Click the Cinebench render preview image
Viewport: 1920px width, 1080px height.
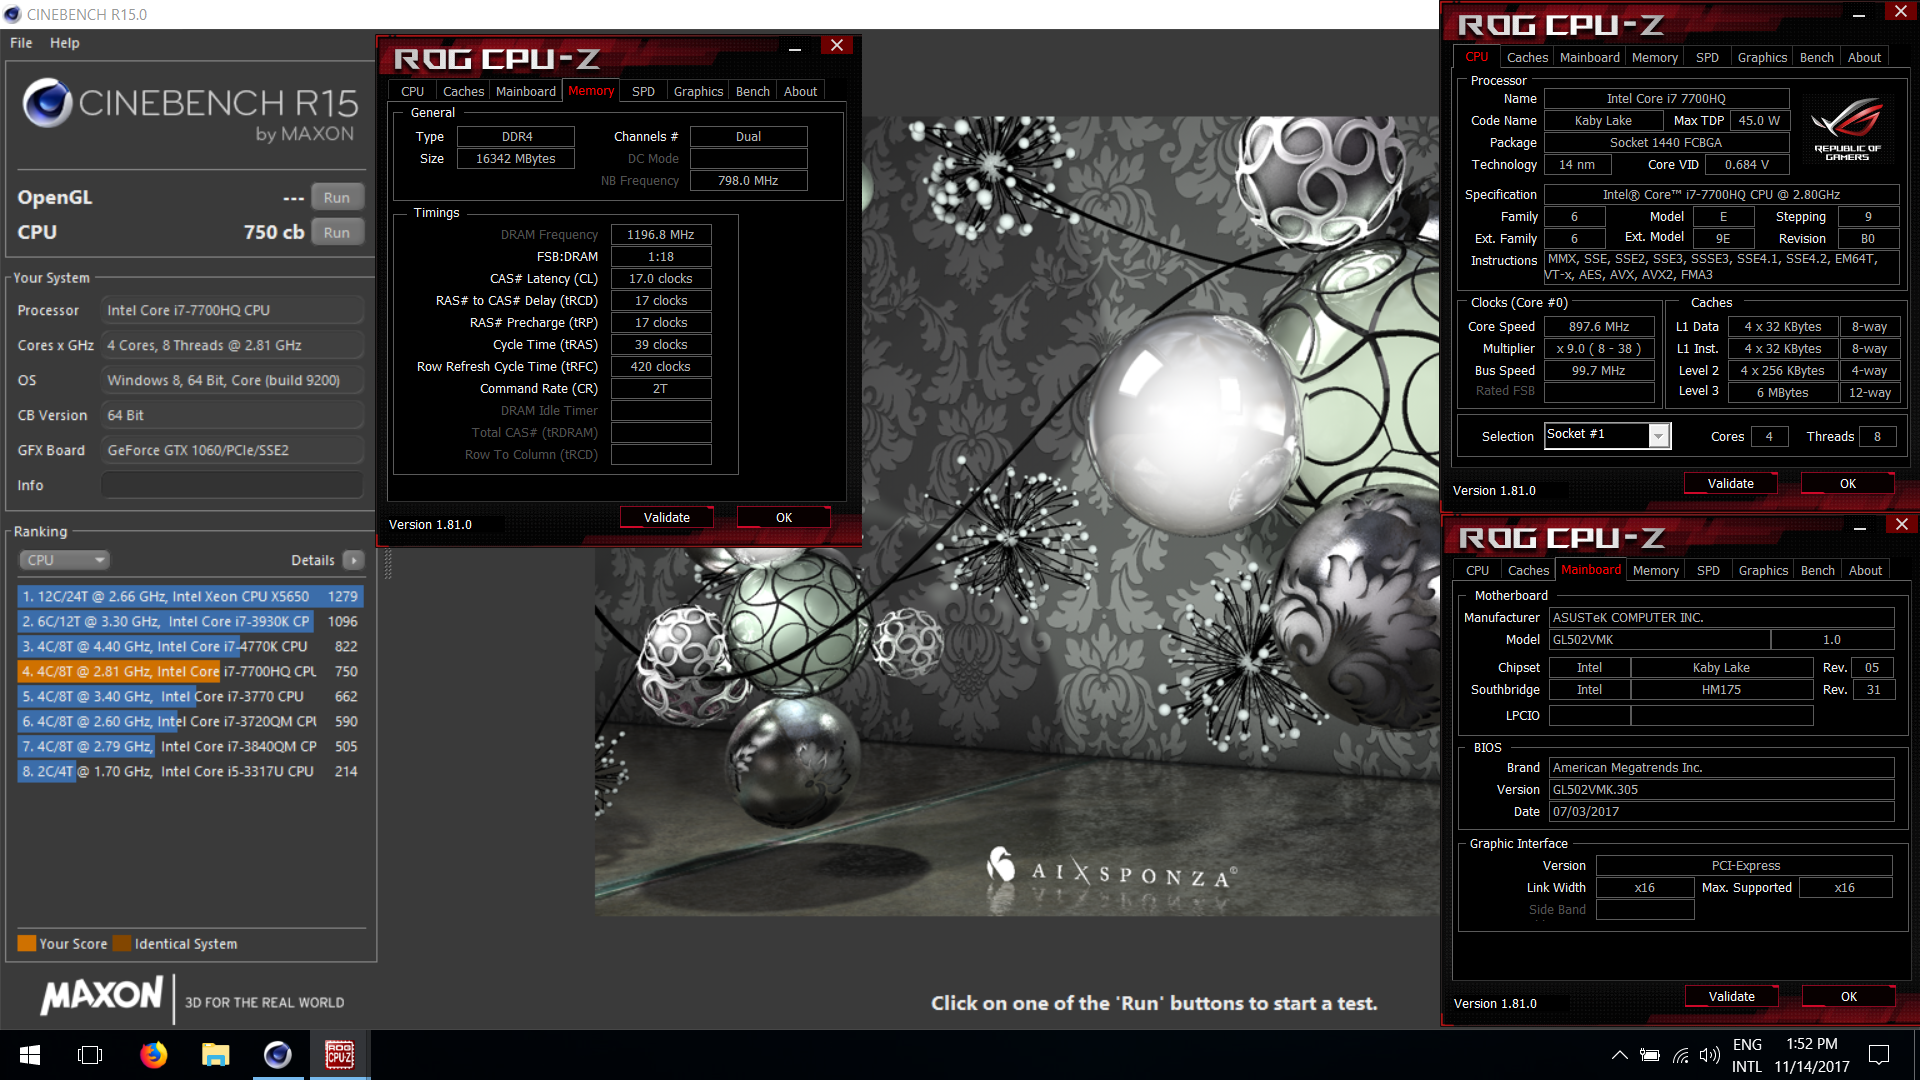1017,515
